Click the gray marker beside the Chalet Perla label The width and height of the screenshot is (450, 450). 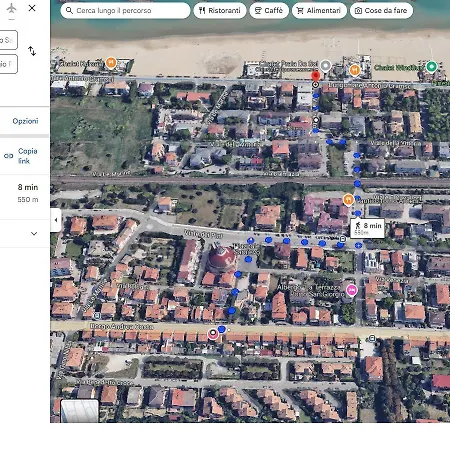[x=326, y=66]
